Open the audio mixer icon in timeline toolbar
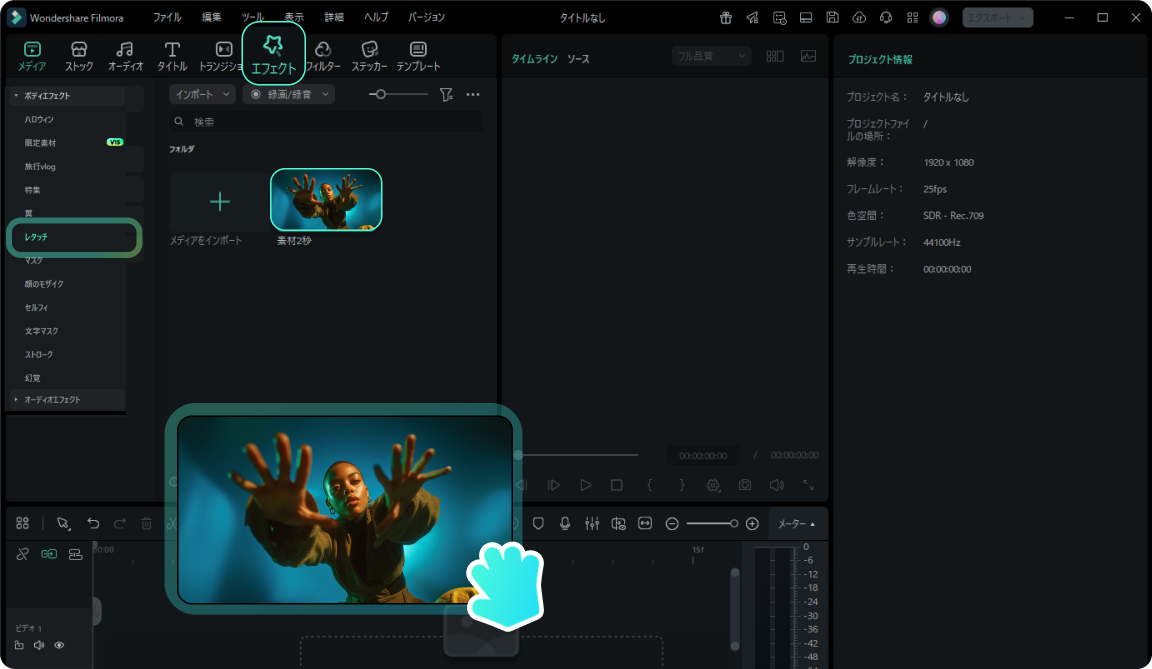The width and height of the screenshot is (1152, 669). tap(592, 523)
